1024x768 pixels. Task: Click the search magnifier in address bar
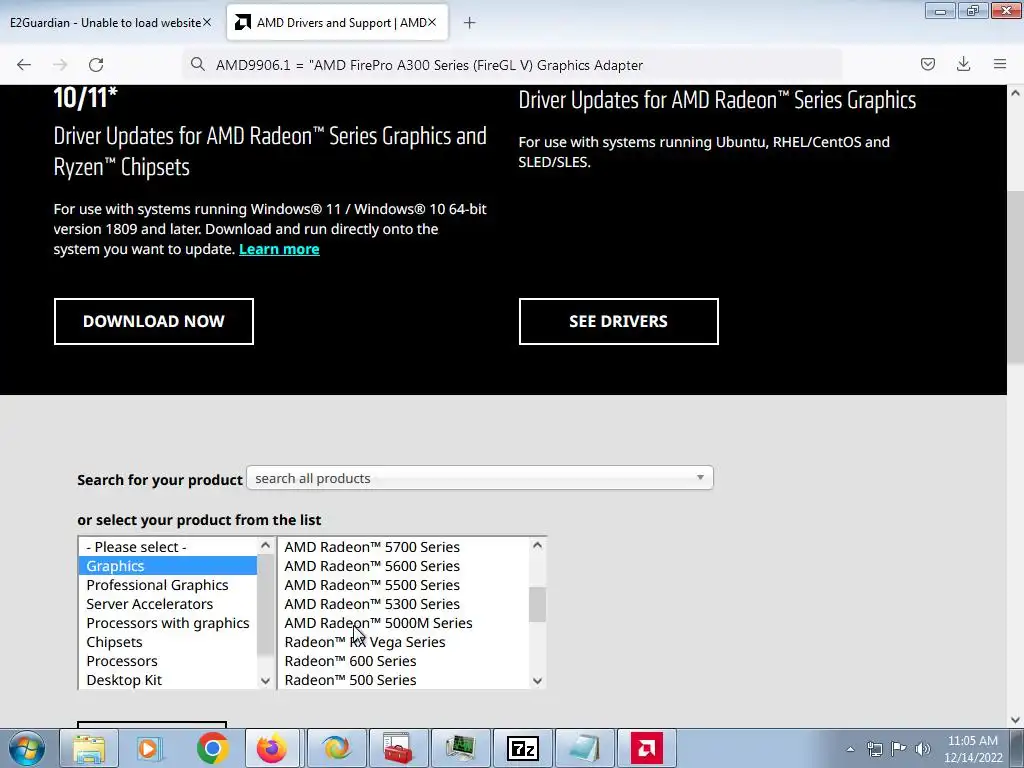[x=198, y=64]
